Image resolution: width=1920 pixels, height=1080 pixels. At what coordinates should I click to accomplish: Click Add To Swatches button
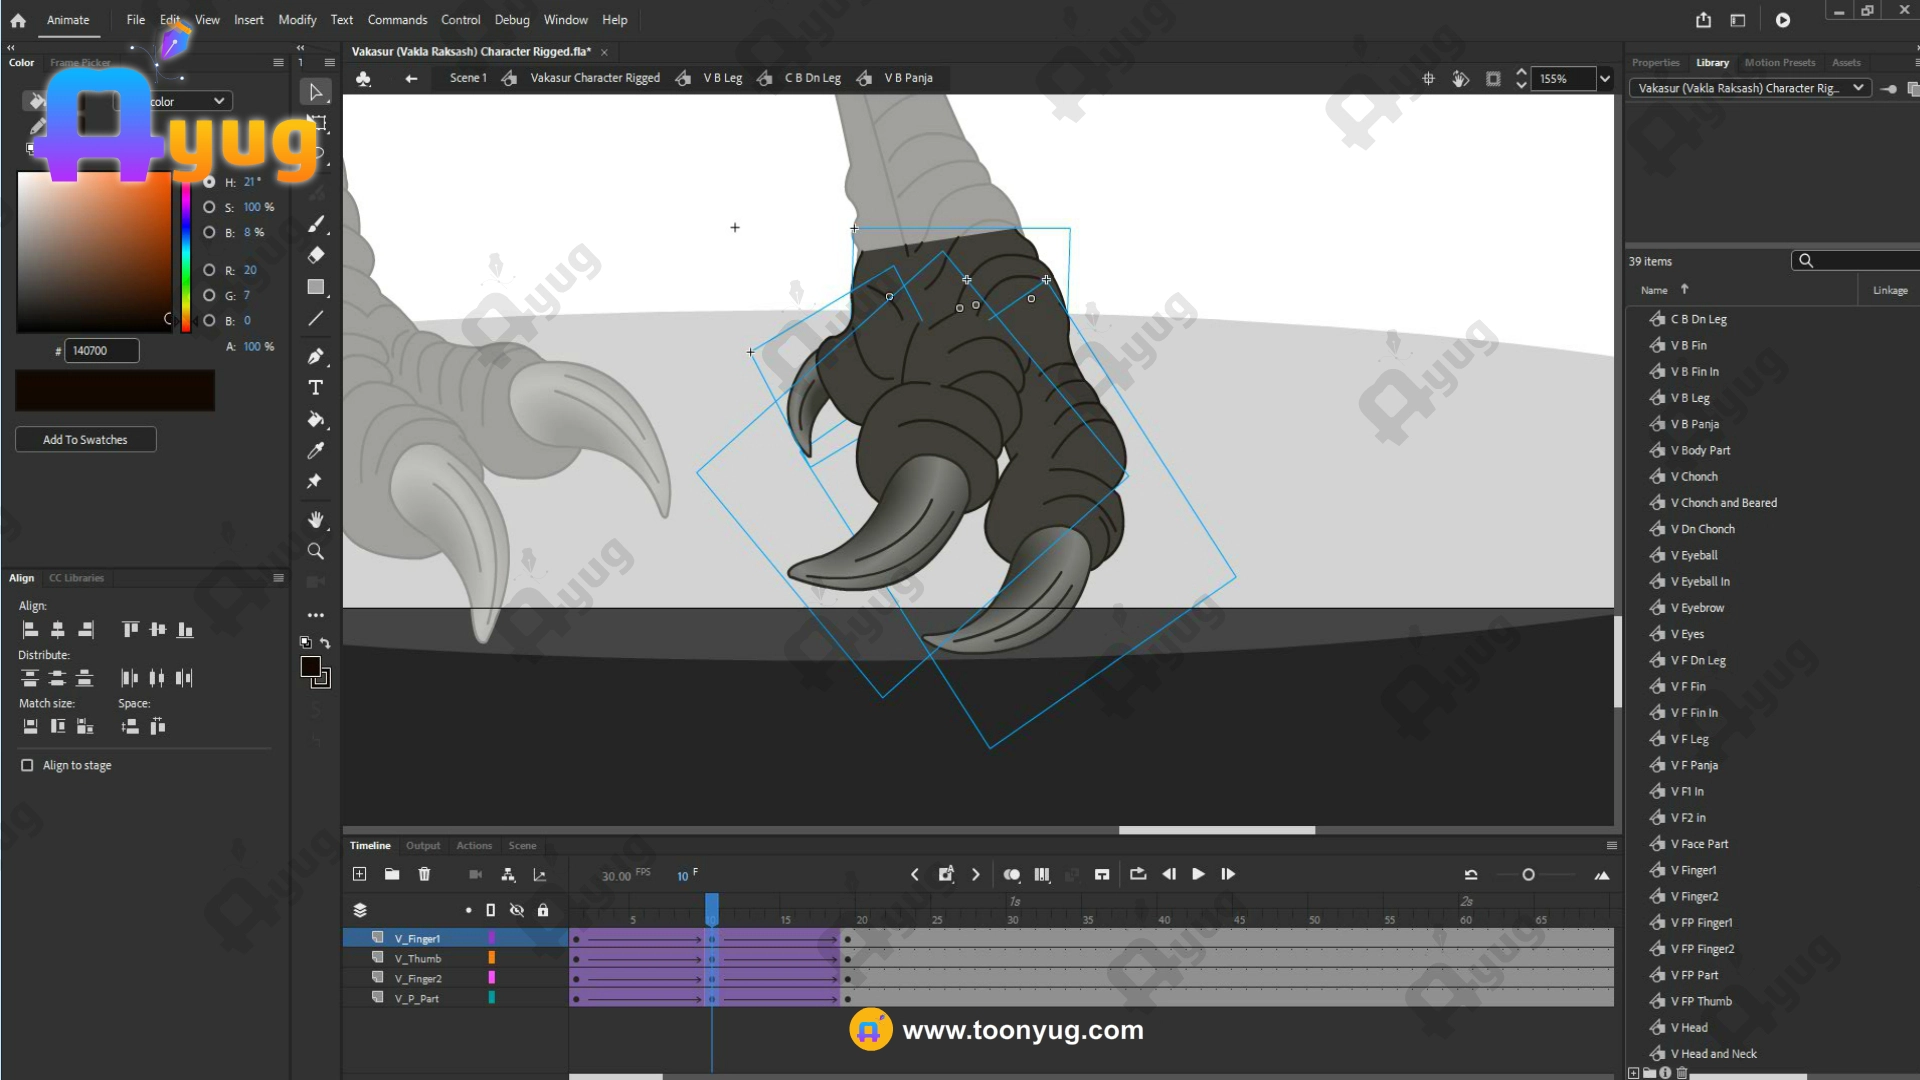tap(85, 439)
